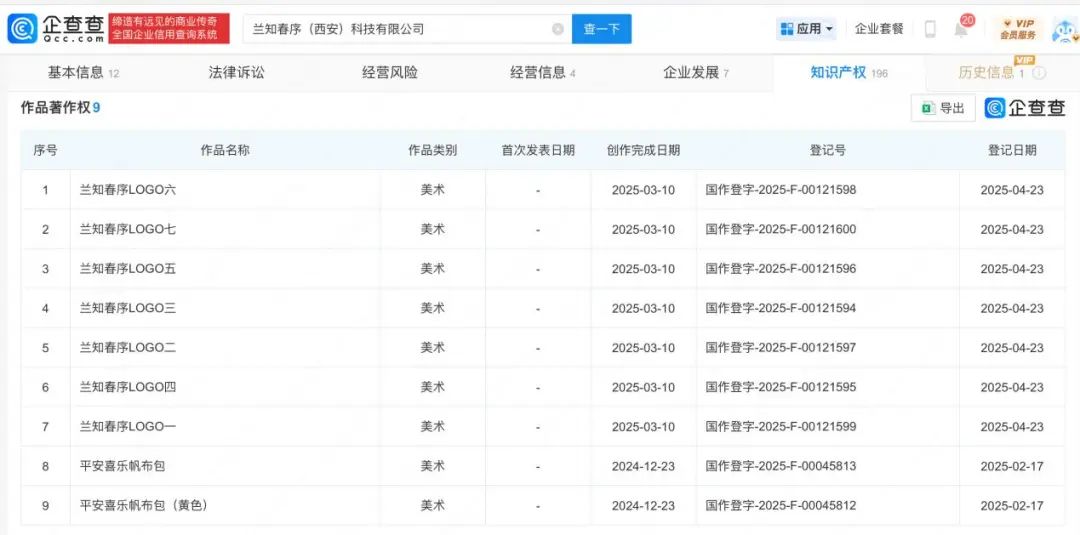Click the 兰知春序LOGO六 work name
The image size is (1080, 535).
coord(128,190)
